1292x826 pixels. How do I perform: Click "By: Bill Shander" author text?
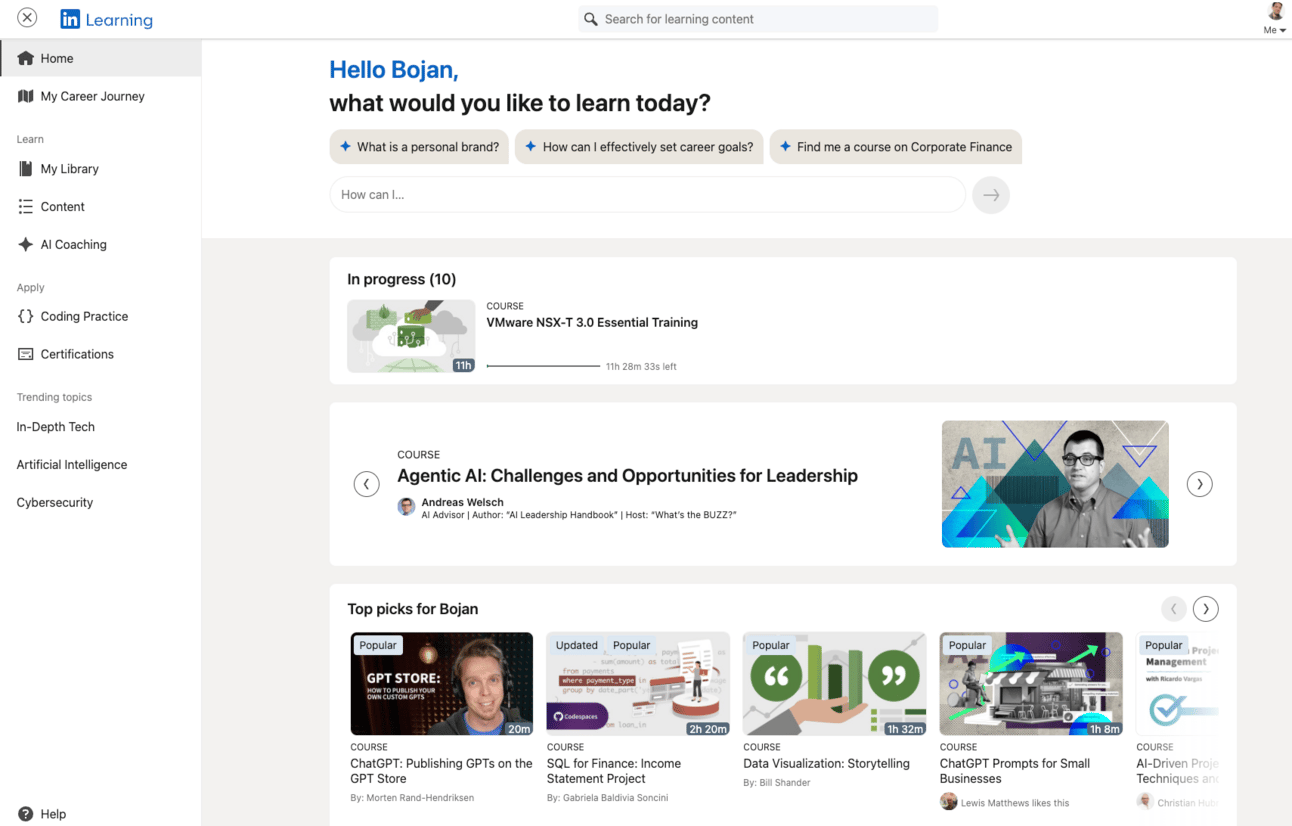tap(777, 783)
